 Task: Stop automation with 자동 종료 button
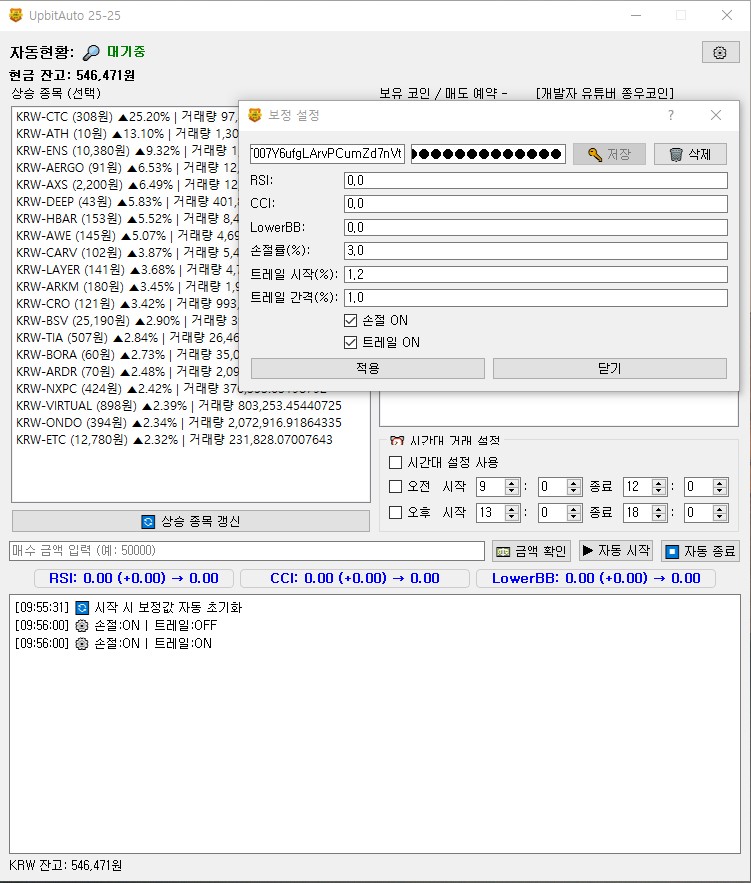[700, 551]
